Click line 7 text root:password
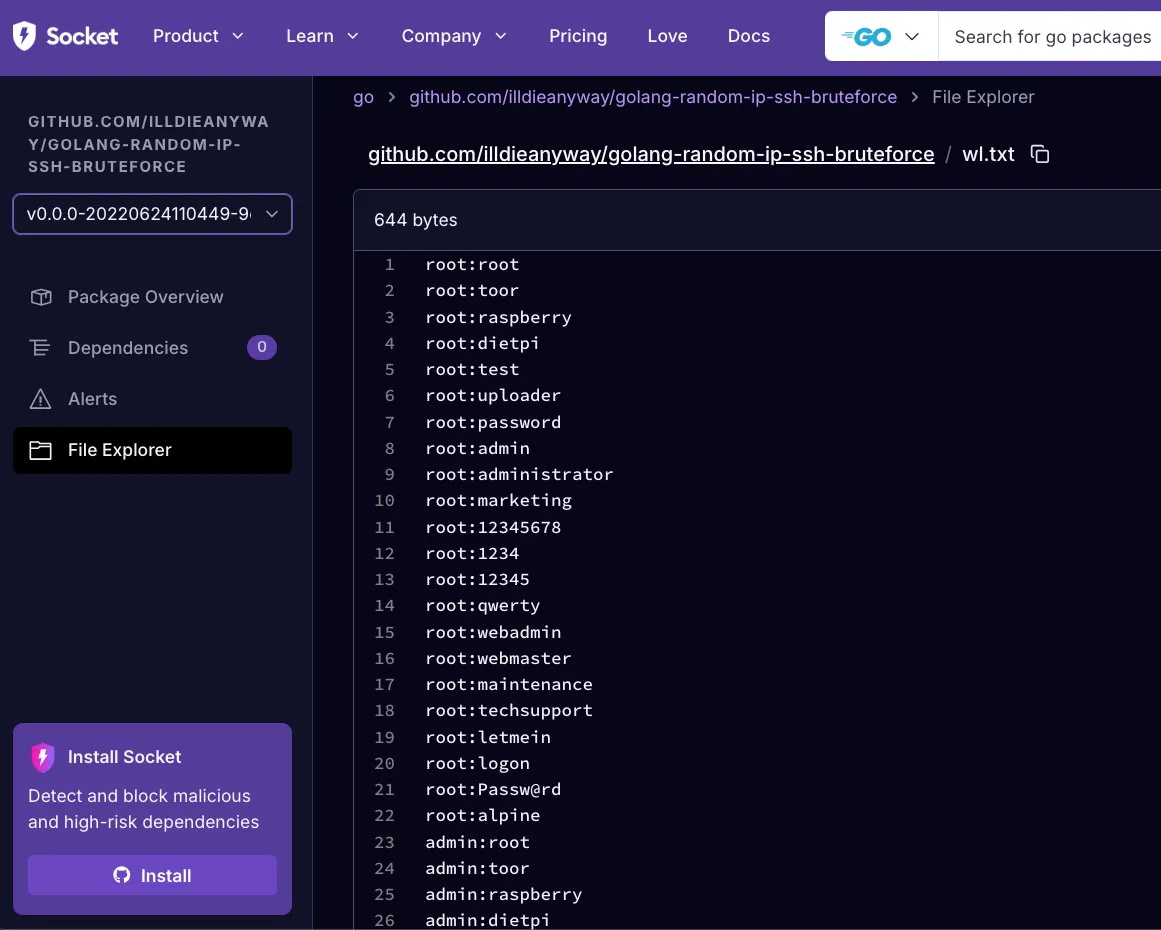The width and height of the screenshot is (1161, 930). pyautogui.click(x=493, y=422)
